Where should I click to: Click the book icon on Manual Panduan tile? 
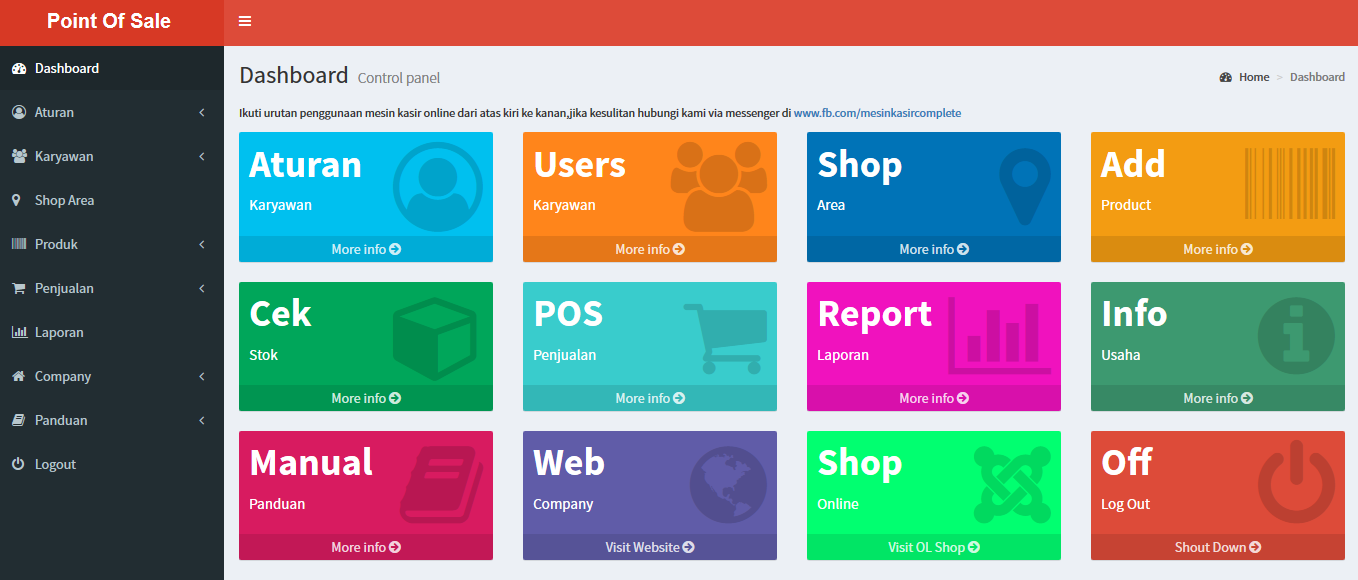441,485
